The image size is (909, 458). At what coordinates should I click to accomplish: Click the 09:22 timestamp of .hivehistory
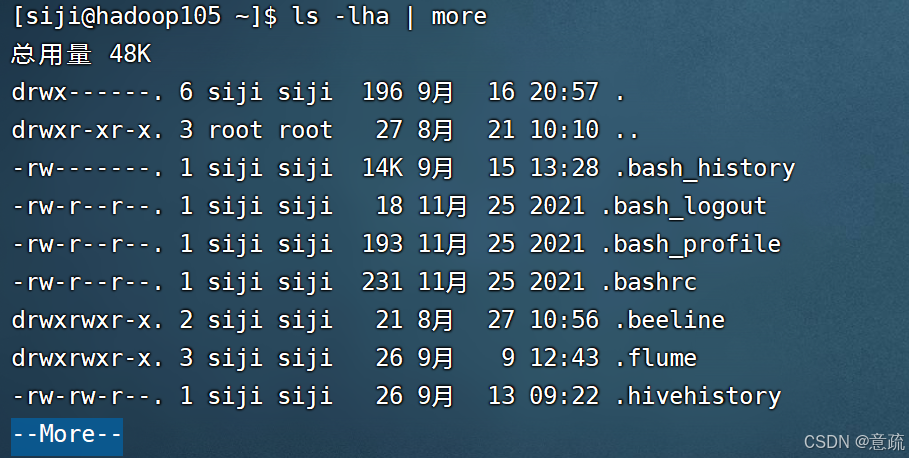point(564,397)
